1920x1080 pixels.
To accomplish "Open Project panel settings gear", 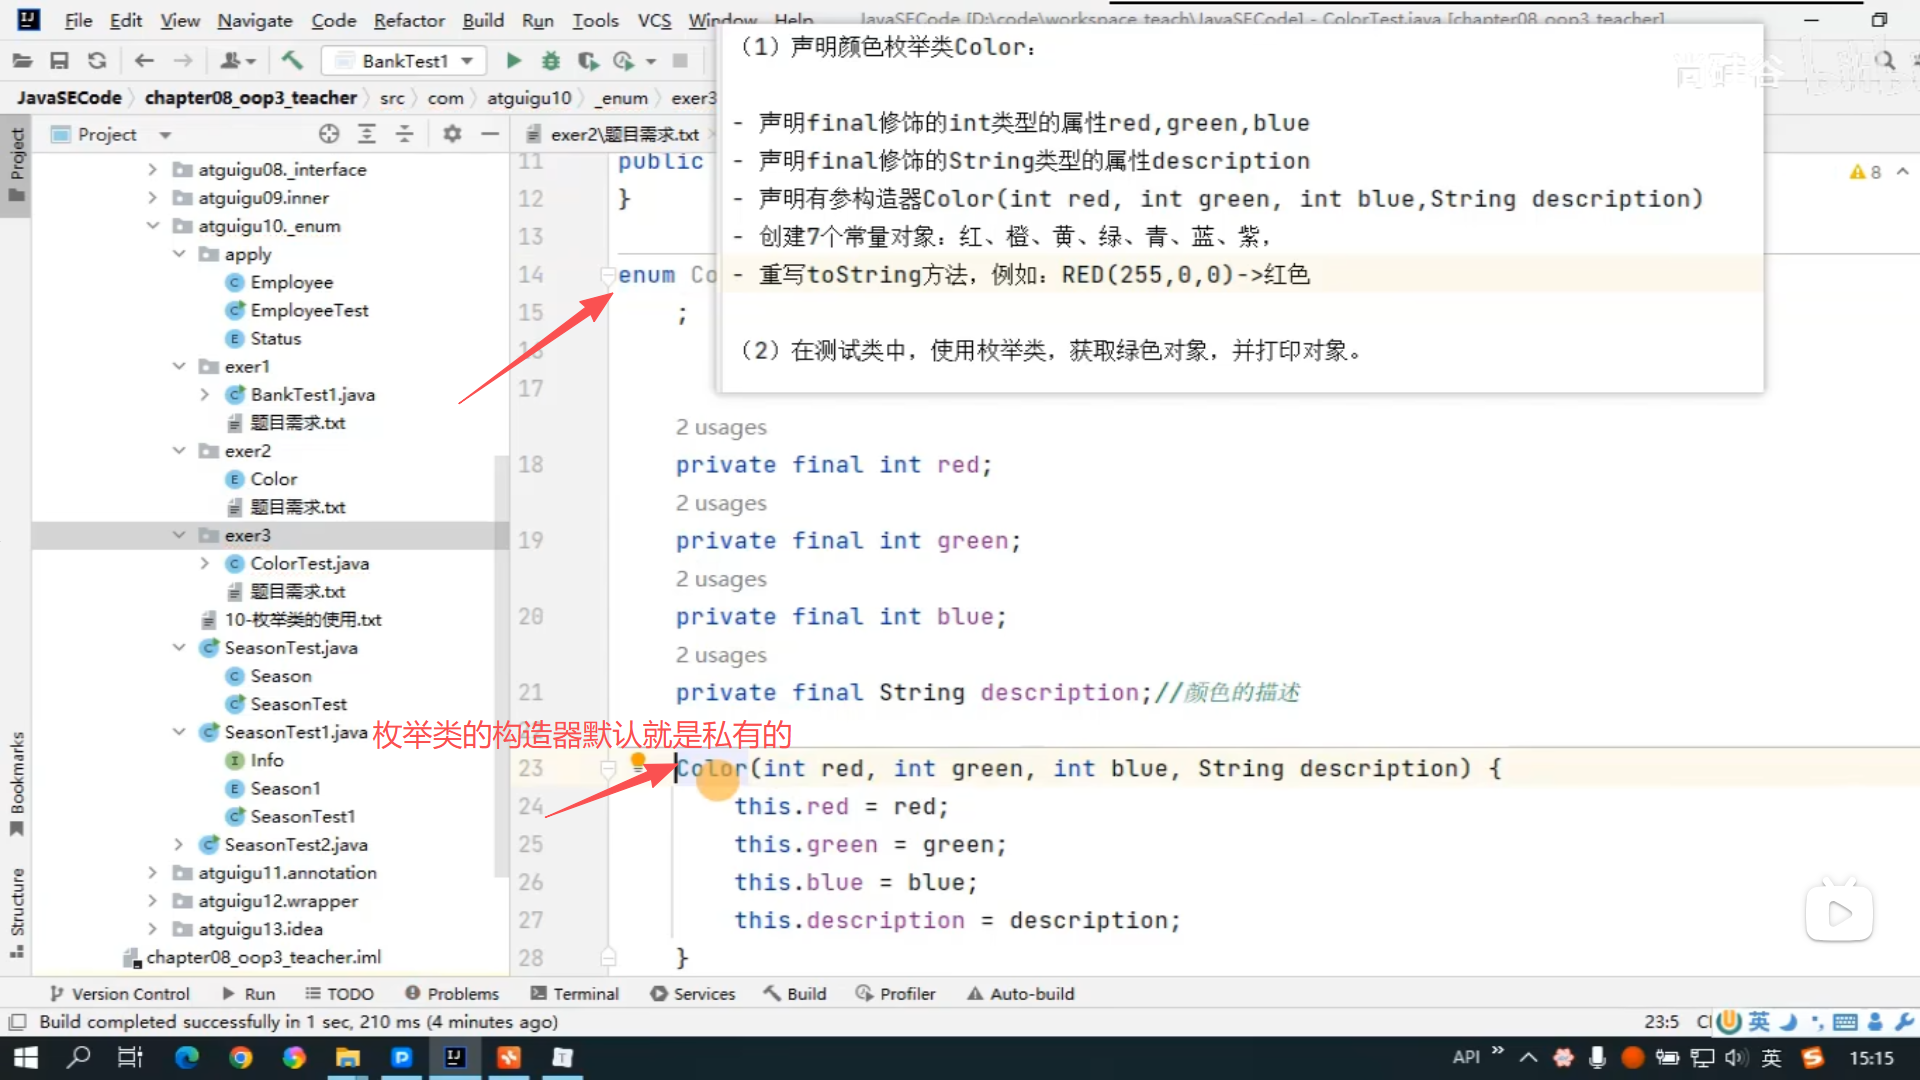I will (452, 134).
